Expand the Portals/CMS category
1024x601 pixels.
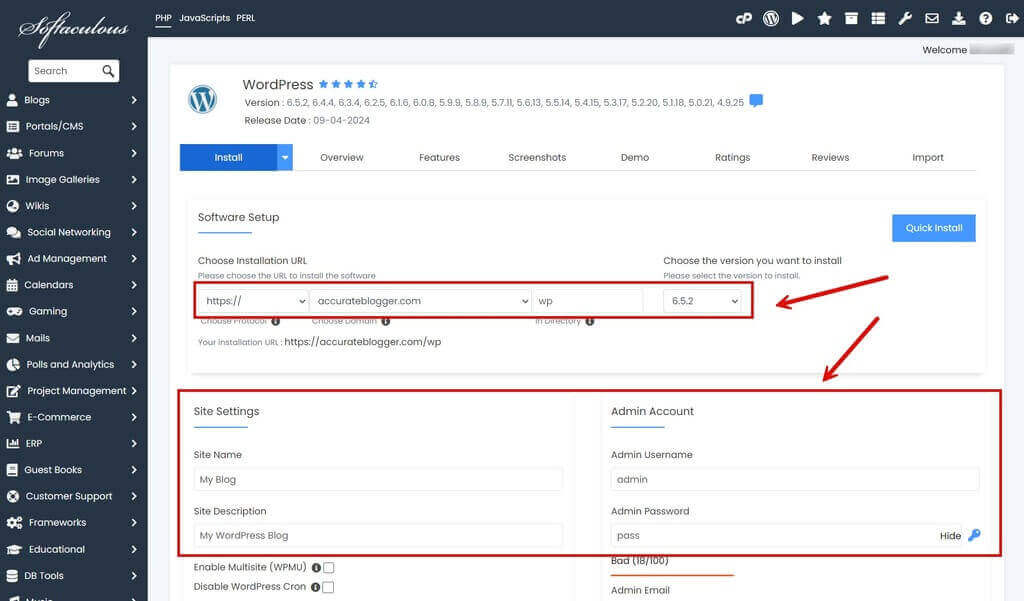pyautogui.click(x=72, y=126)
